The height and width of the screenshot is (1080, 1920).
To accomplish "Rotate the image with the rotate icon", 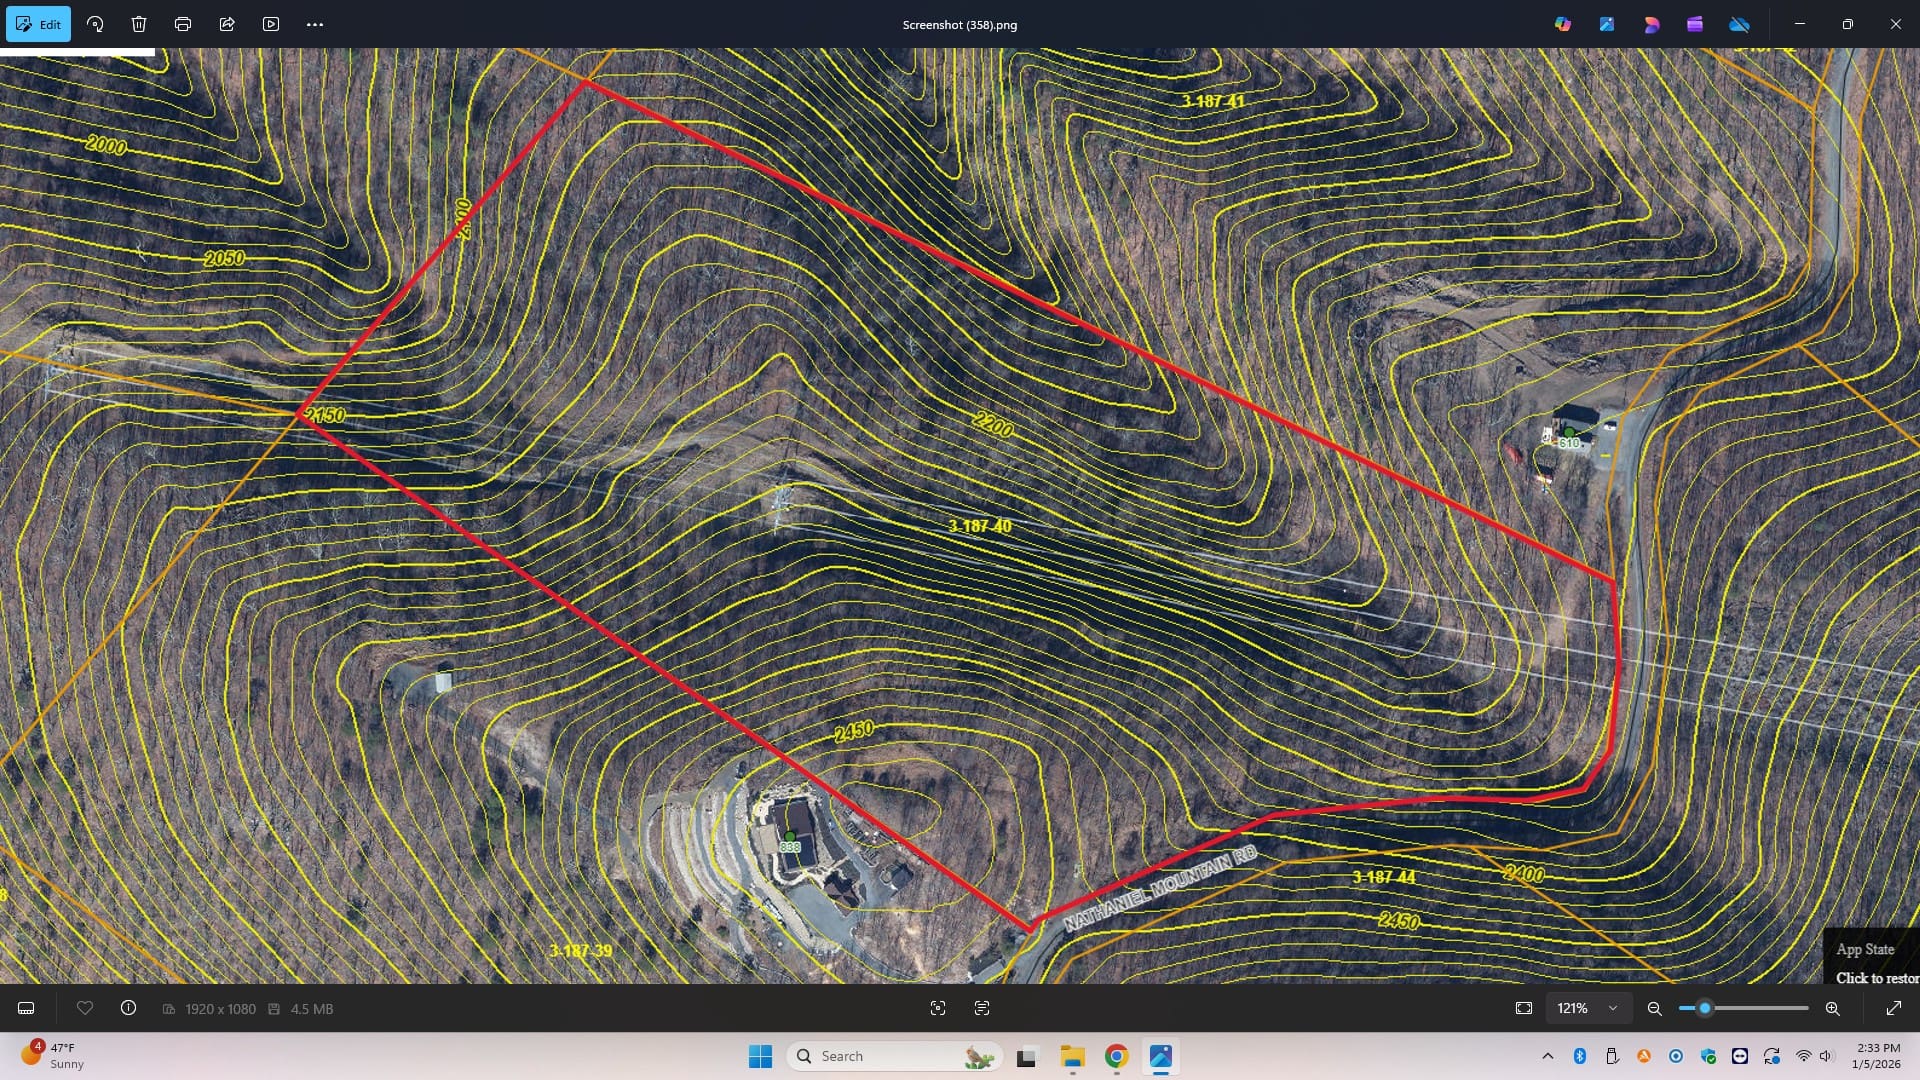I will click(95, 24).
